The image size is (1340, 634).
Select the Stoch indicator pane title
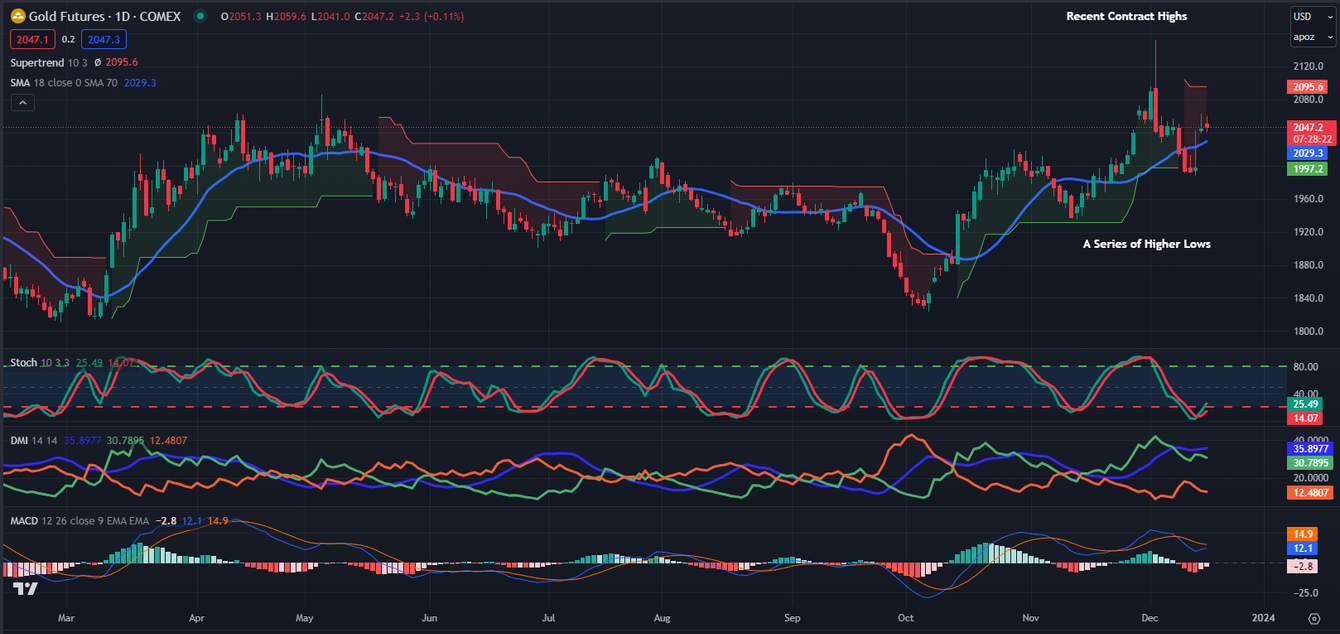click(x=23, y=362)
